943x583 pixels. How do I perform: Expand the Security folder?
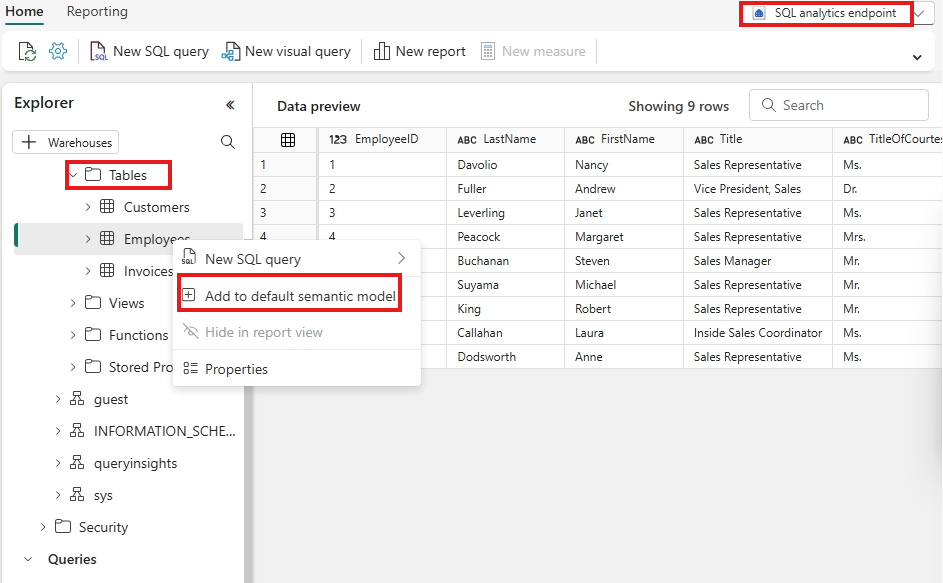click(43, 527)
